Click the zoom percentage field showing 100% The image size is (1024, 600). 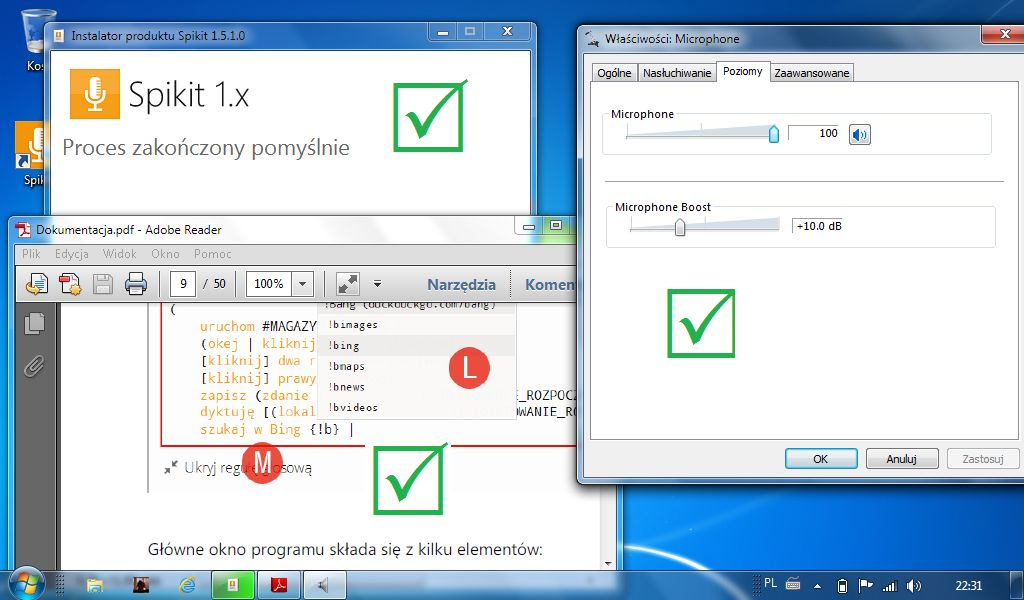click(x=269, y=284)
